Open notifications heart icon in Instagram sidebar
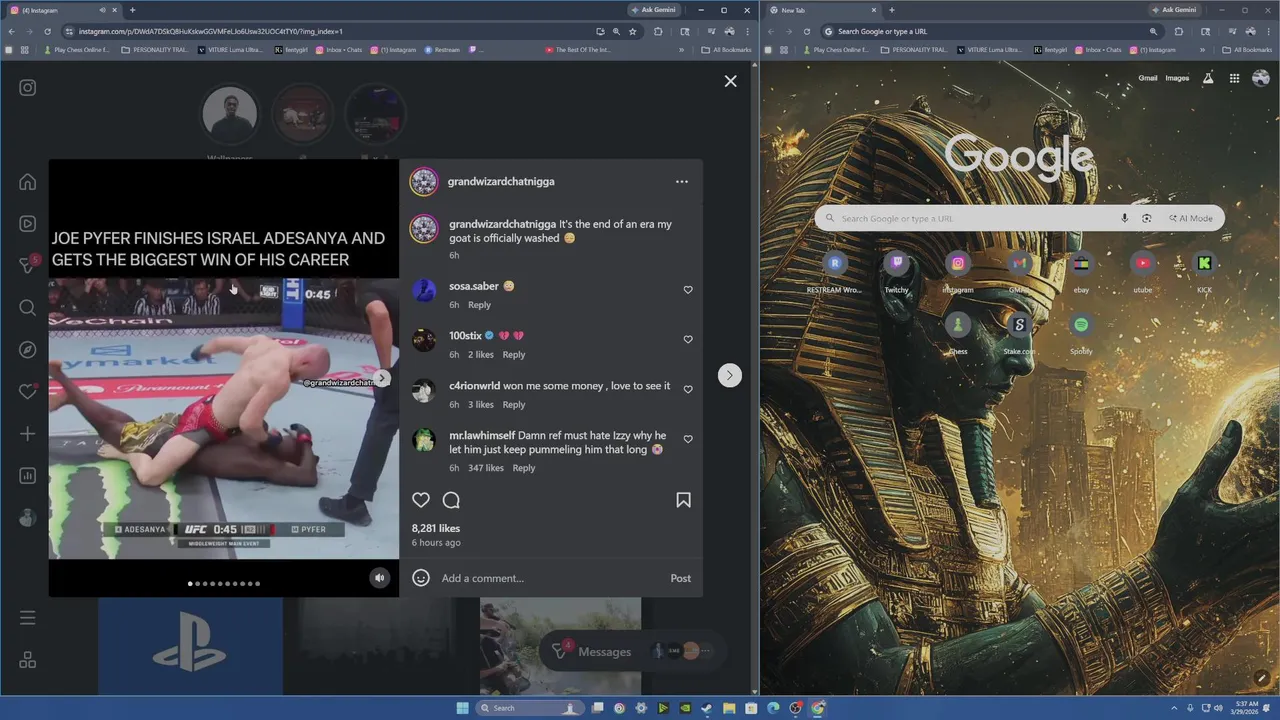The width and height of the screenshot is (1280, 720). [x=28, y=392]
